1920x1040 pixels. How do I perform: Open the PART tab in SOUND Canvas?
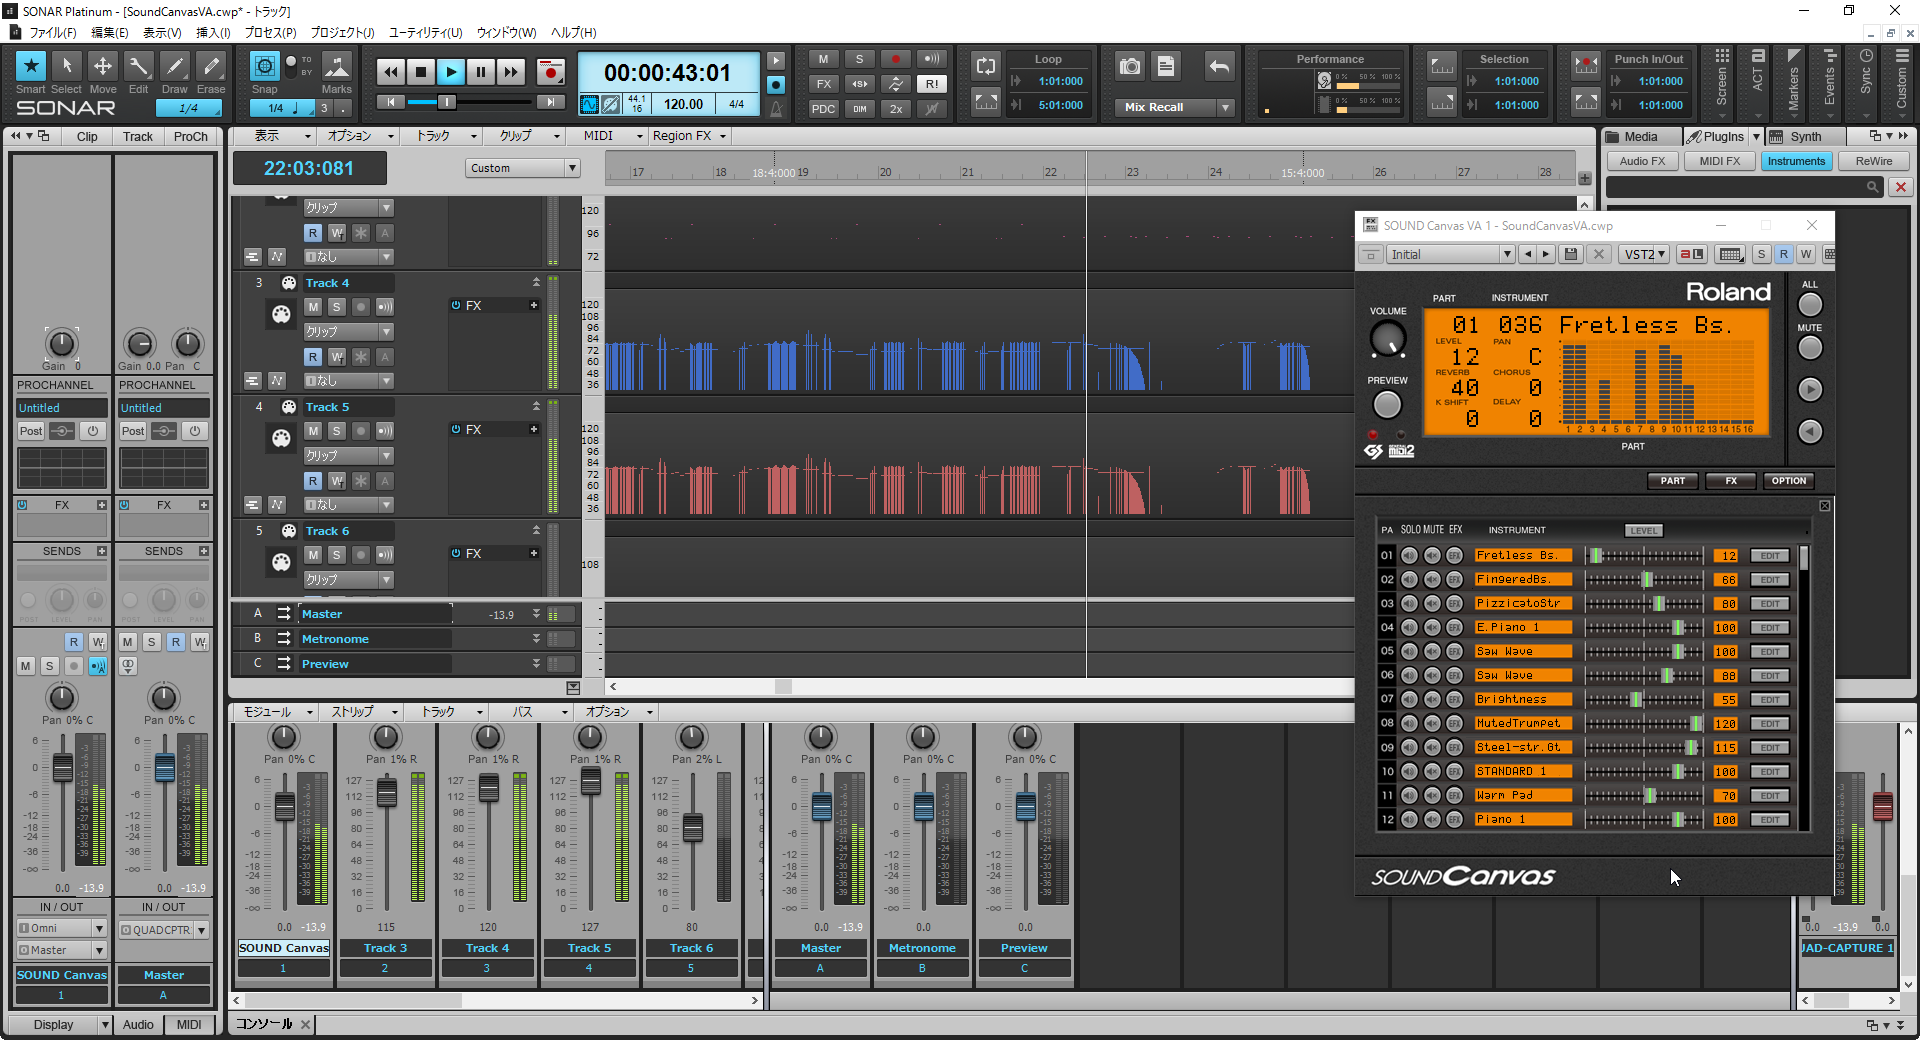pyautogui.click(x=1673, y=481)
